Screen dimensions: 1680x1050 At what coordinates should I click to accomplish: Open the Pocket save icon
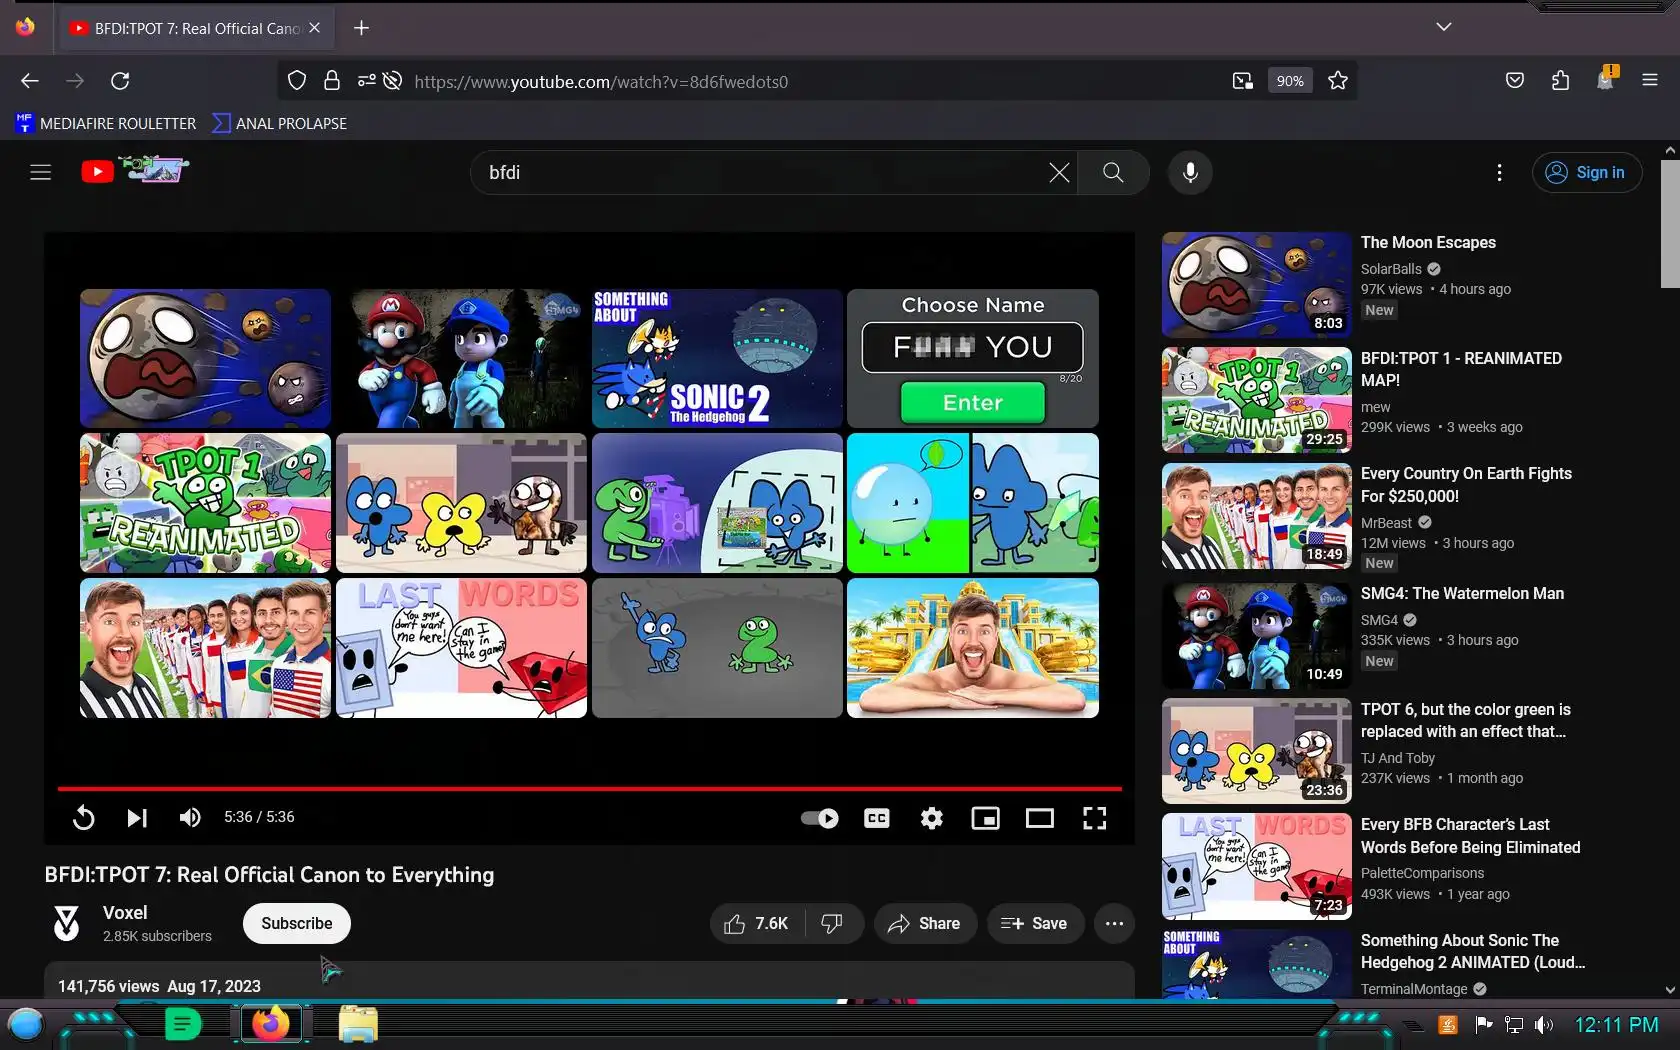point(1515,81)
